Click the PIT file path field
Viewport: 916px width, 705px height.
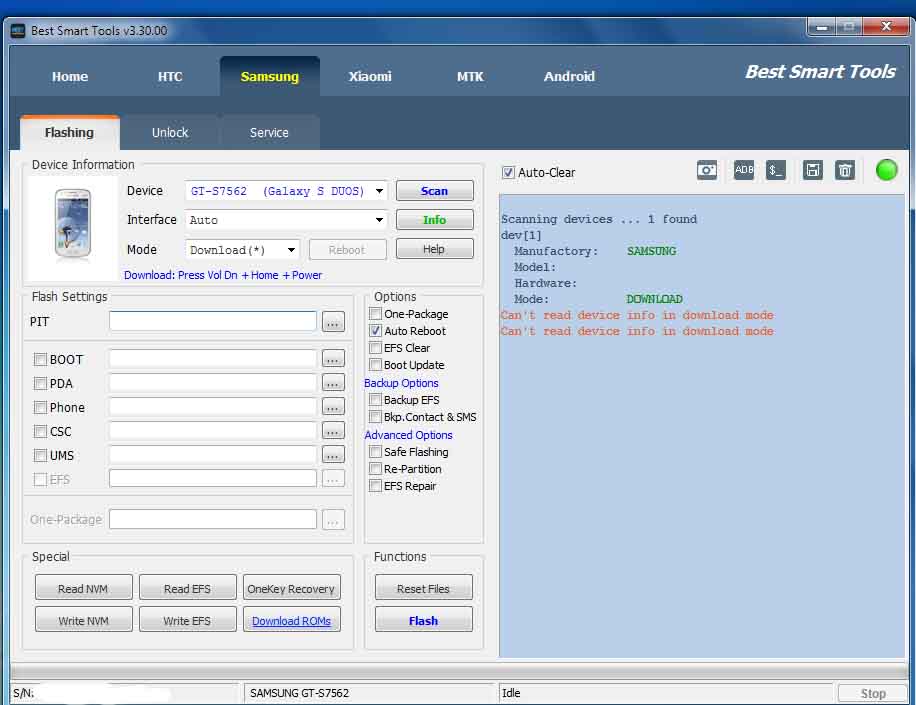pyautogui.click(x=213, y=321)
